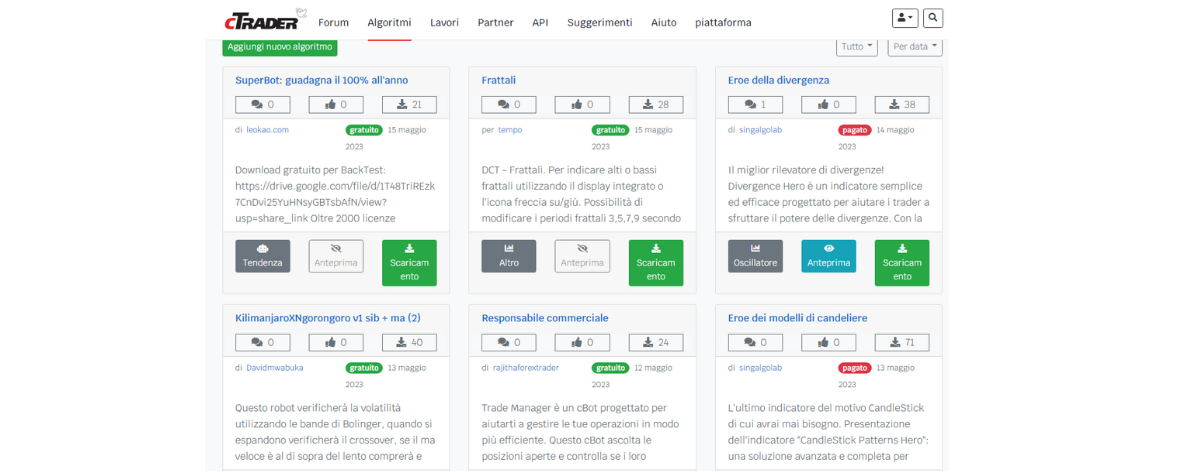Open the API menu item

coord(540,23)
